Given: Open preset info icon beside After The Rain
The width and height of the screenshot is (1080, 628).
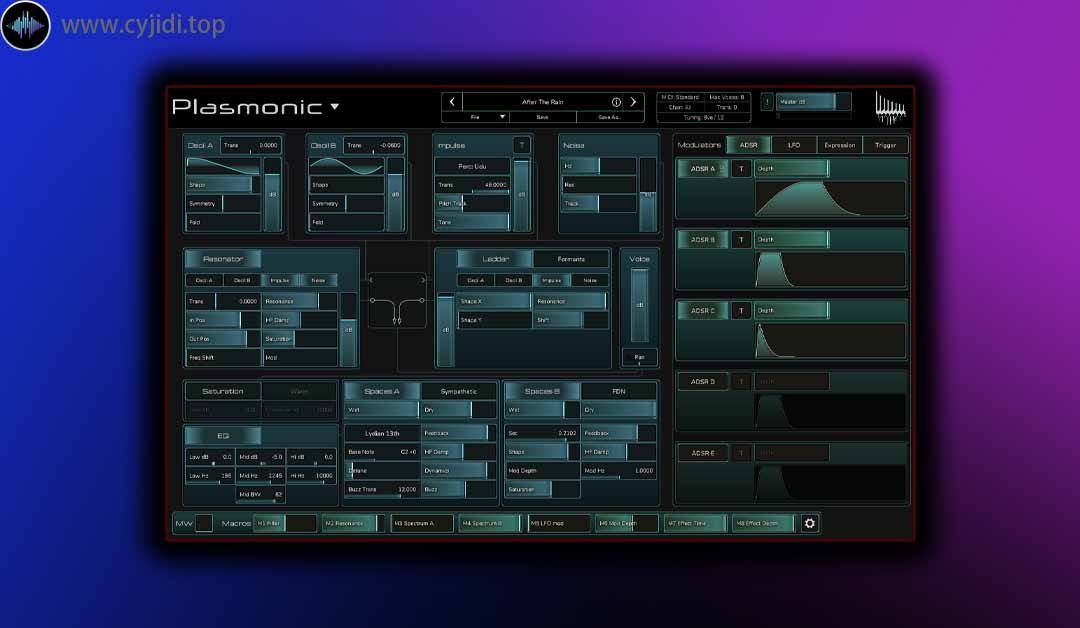Looking at the screenshot, I should click(x=616, y=102).
